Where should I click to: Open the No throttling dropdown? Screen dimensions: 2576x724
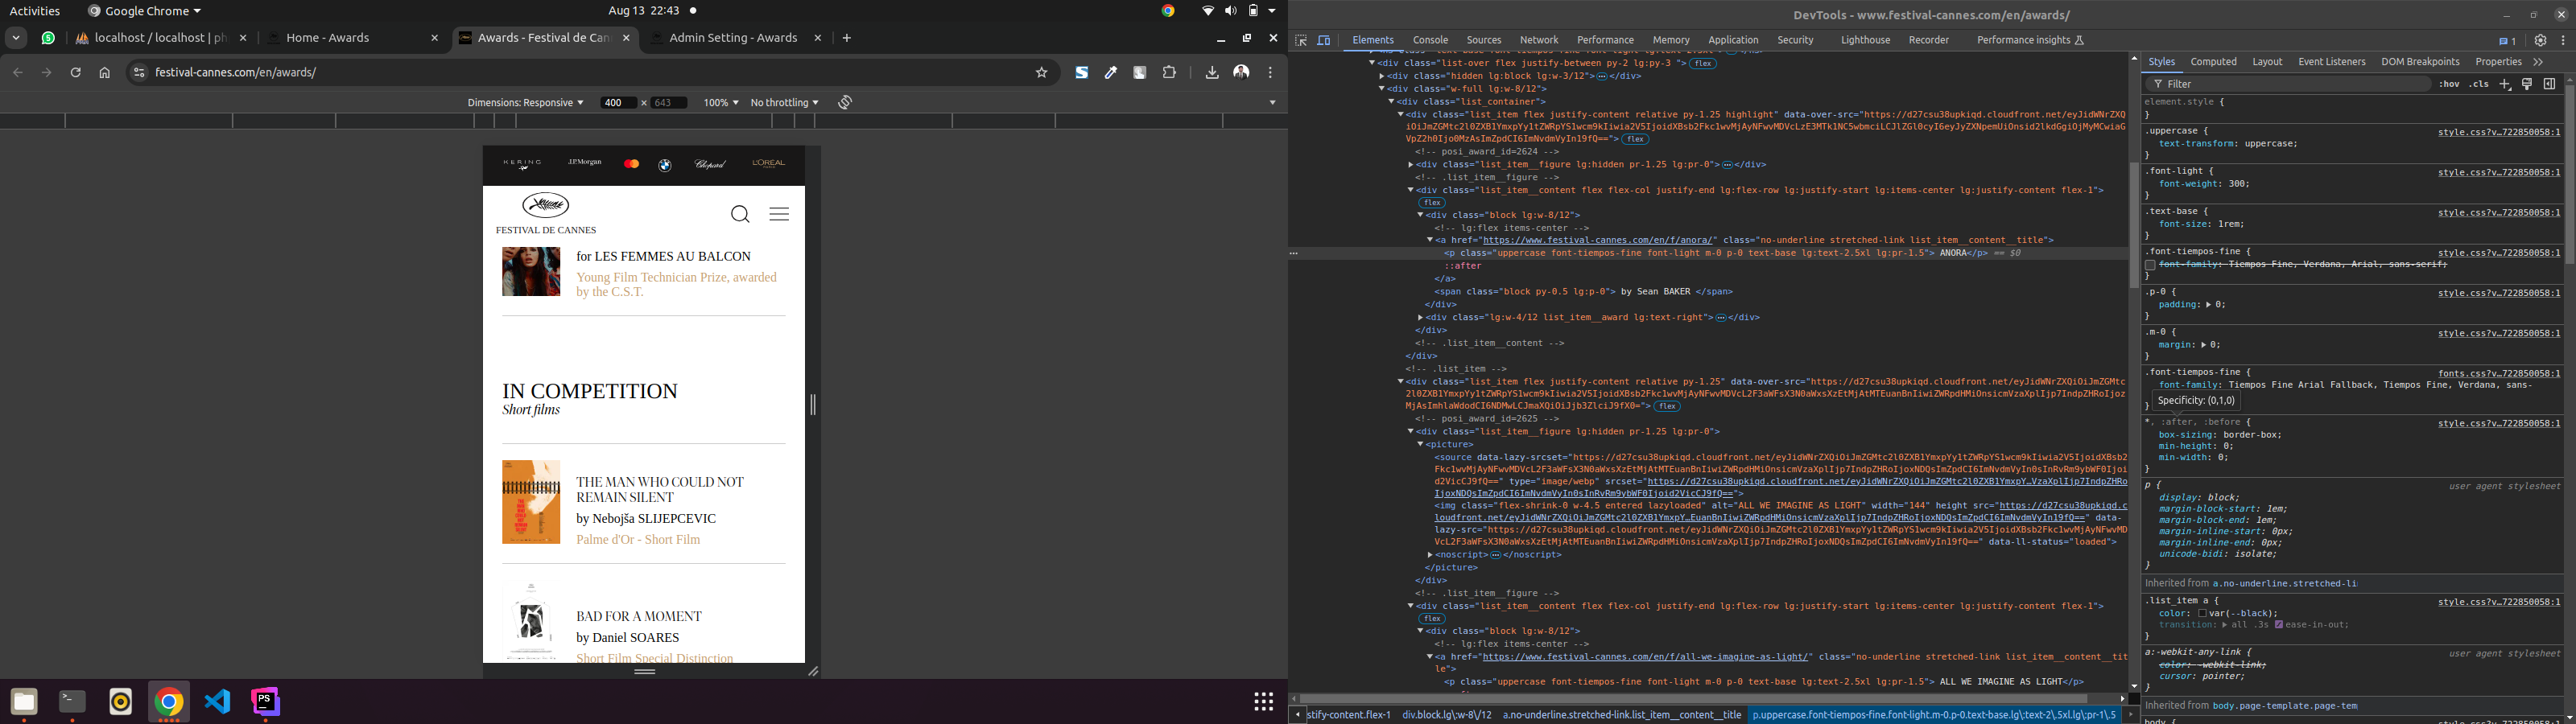point(784,103)
